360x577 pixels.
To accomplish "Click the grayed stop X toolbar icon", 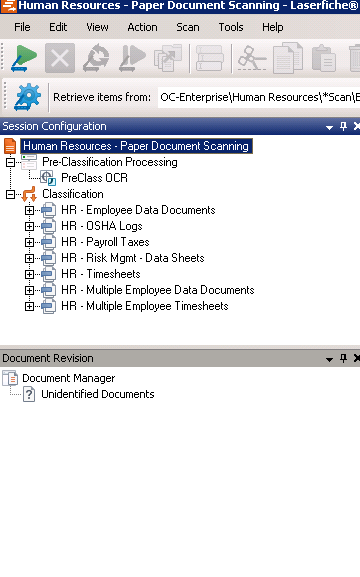I will click(60, 58).
